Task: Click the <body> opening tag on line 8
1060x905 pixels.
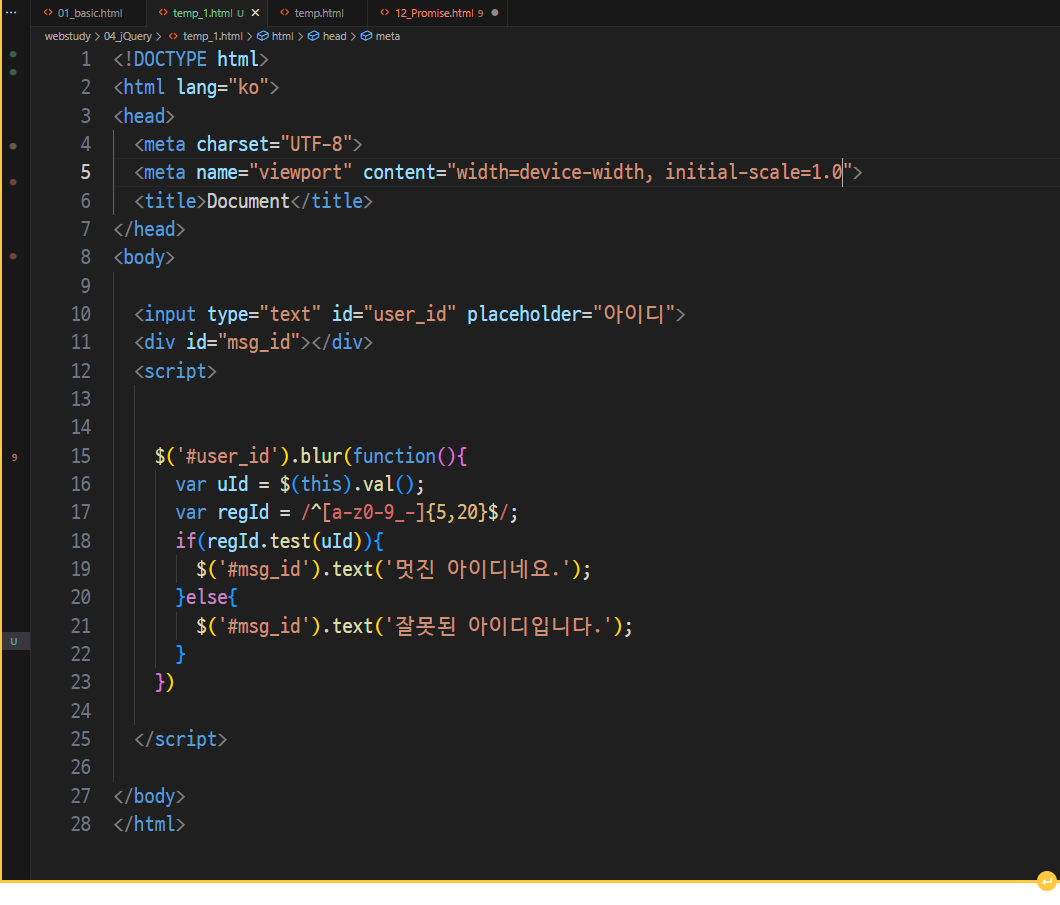Action: tap(144, 258)
